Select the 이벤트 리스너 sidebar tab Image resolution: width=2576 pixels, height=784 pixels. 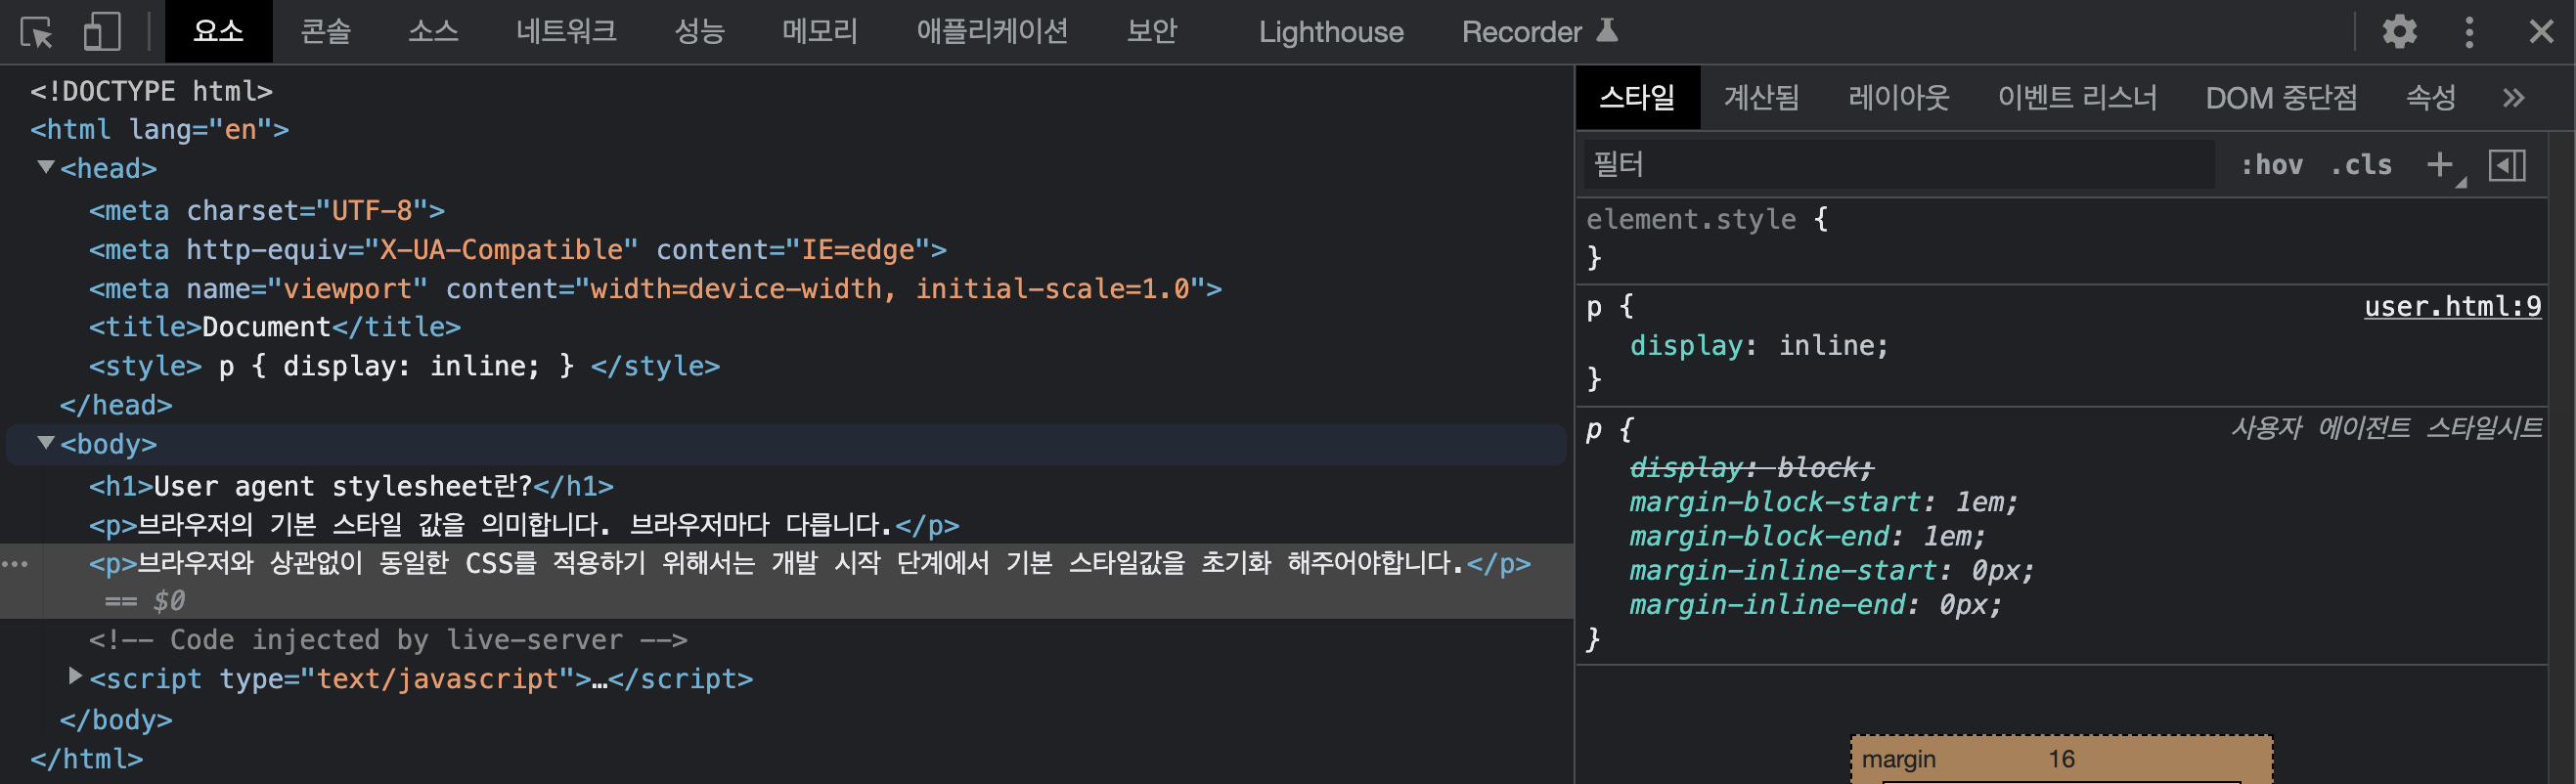click(2077, 98)
